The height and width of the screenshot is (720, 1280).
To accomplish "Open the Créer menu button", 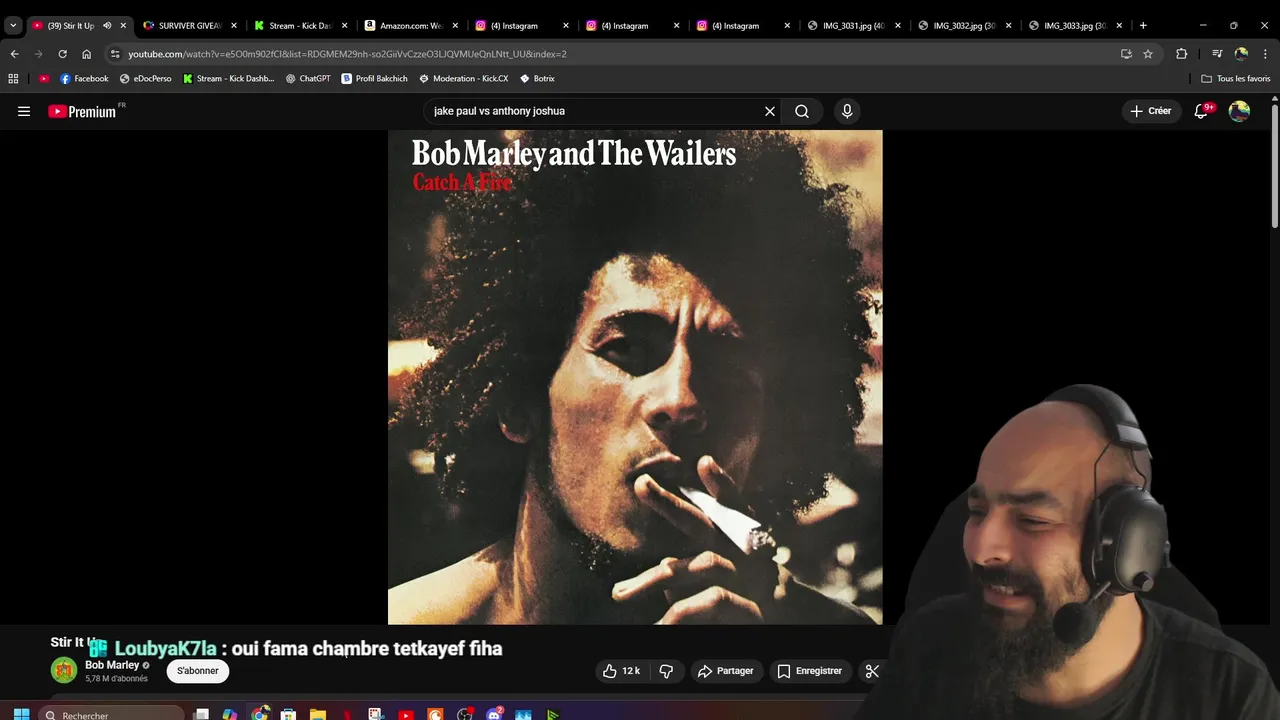I will point(1150,111).
